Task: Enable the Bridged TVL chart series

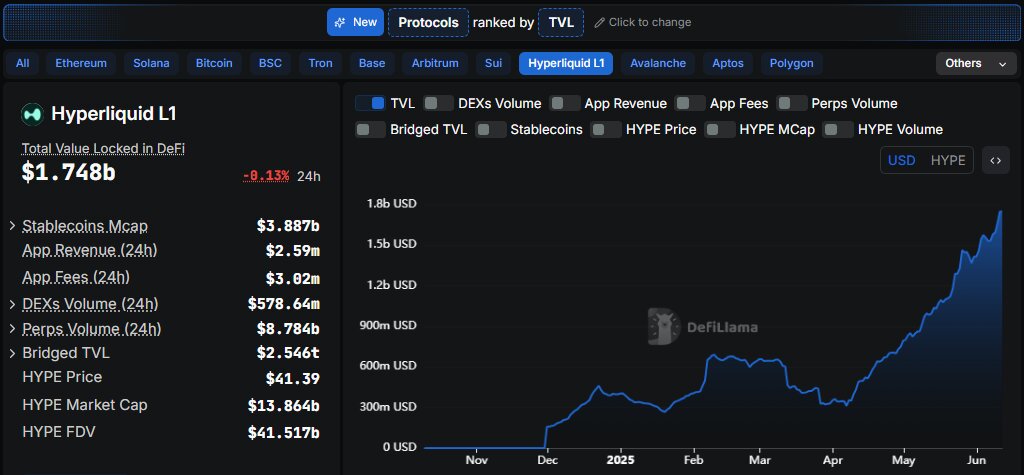Action: pyautogui.click(x=370, y=129)
